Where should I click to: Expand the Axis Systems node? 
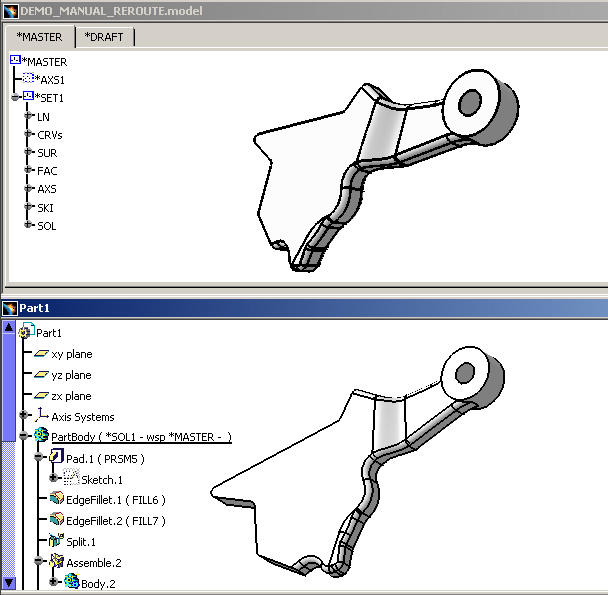[23, 415]
